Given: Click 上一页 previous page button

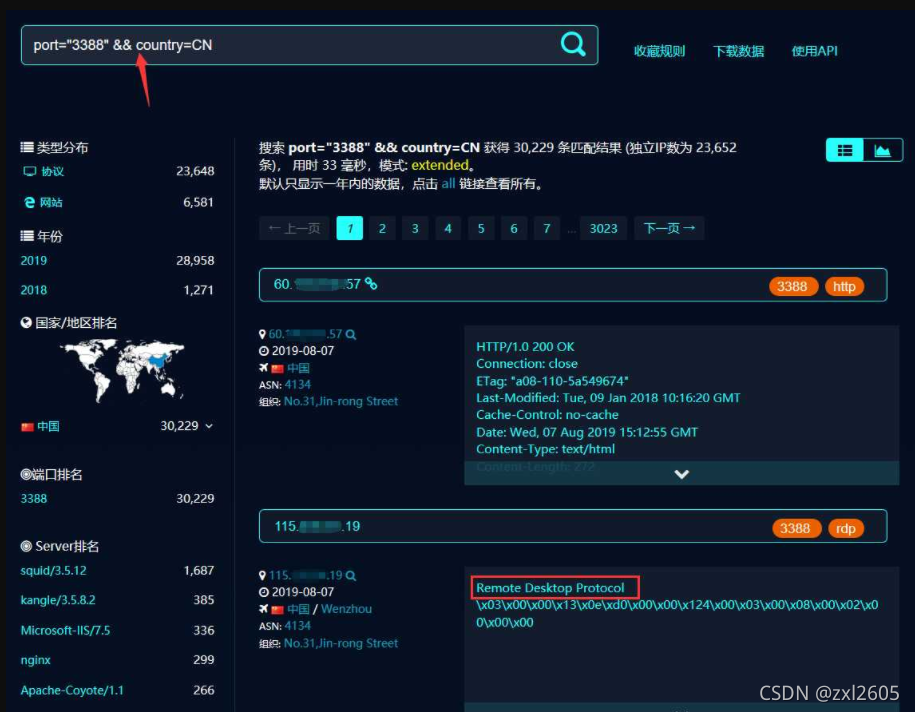Looking at the screenshot, I should click(x=294, y=228).
